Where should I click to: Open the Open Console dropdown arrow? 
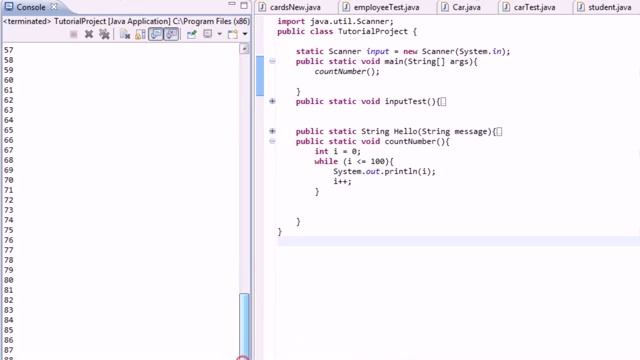tap(245, 34)
